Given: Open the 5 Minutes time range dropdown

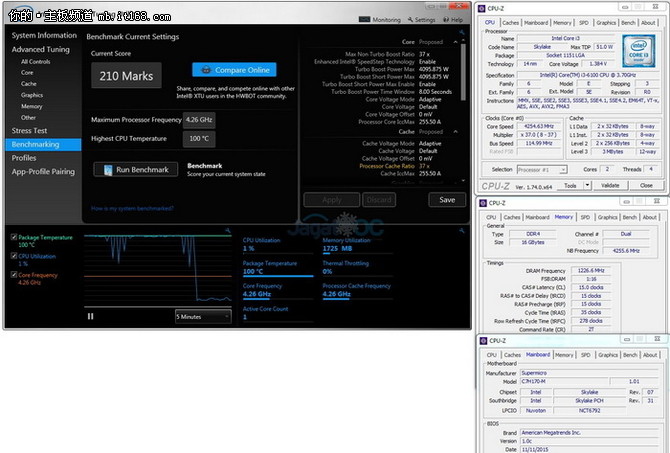Looking at the screenshot, I should point(205,316).
